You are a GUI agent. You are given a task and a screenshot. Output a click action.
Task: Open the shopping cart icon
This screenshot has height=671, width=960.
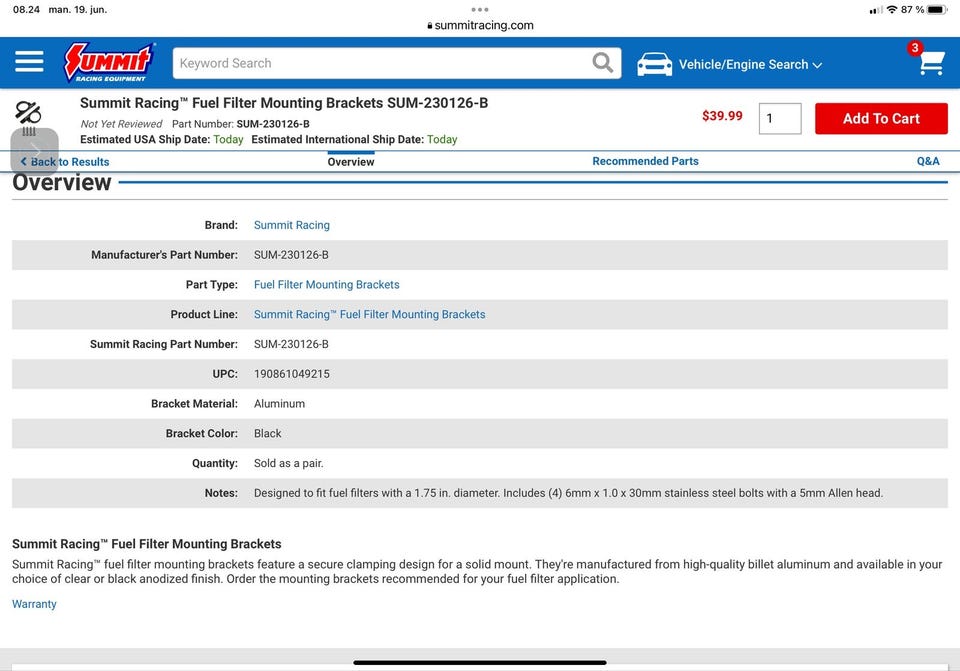[932, 65]
